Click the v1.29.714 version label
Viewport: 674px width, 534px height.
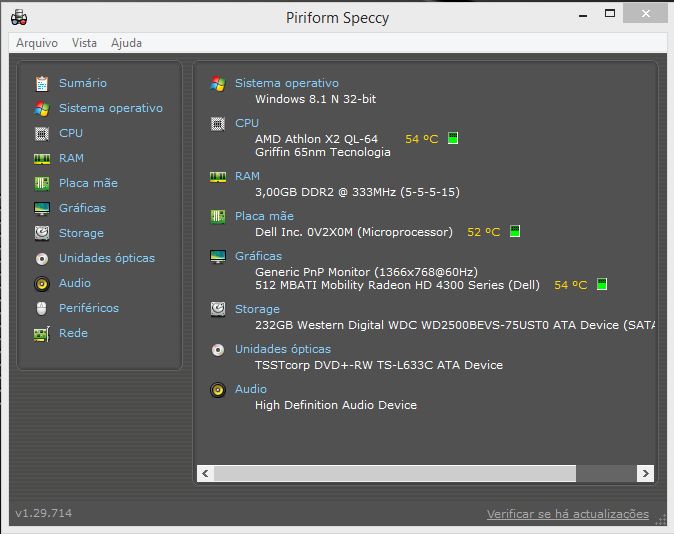click(43, 513)
